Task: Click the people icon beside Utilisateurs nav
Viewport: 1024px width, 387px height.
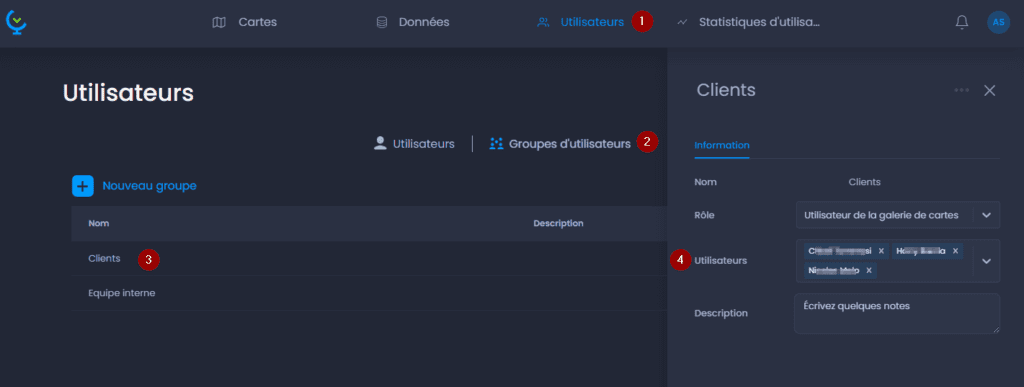Action: 543,22
